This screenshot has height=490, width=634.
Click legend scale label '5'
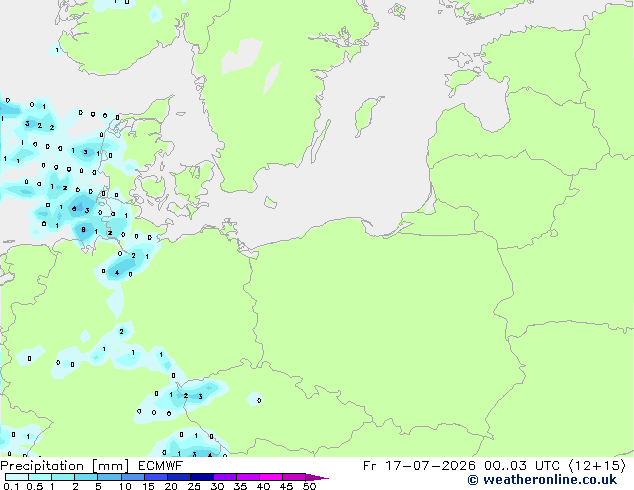point(98,486)
